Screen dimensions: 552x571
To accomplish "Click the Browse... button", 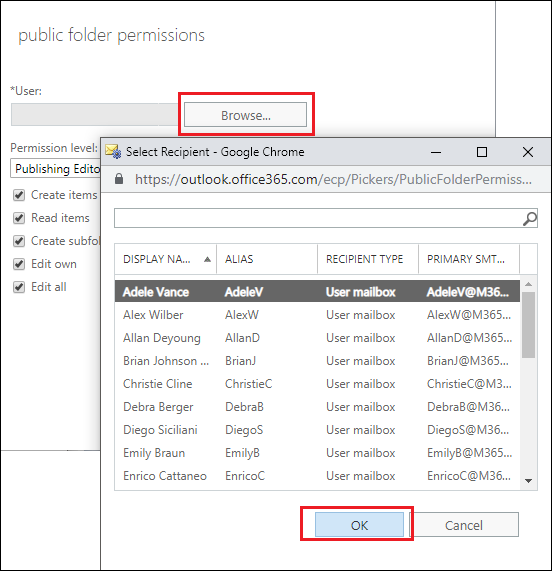I will [245, 115].
